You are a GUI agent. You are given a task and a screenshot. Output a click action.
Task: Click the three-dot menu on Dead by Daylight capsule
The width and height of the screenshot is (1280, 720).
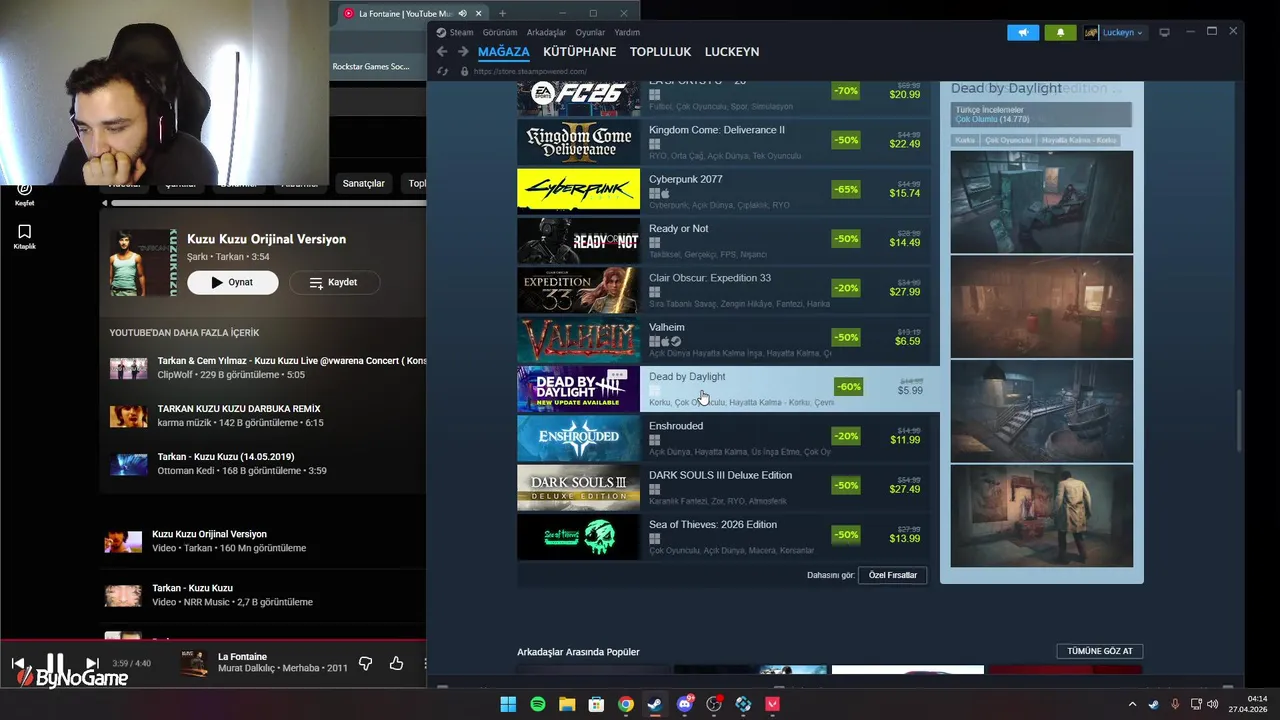[617, 375]
